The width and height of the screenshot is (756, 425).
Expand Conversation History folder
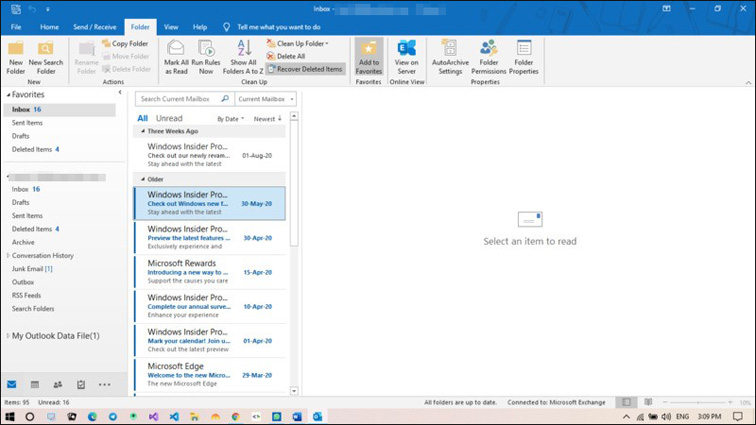(x=8, y=255)
